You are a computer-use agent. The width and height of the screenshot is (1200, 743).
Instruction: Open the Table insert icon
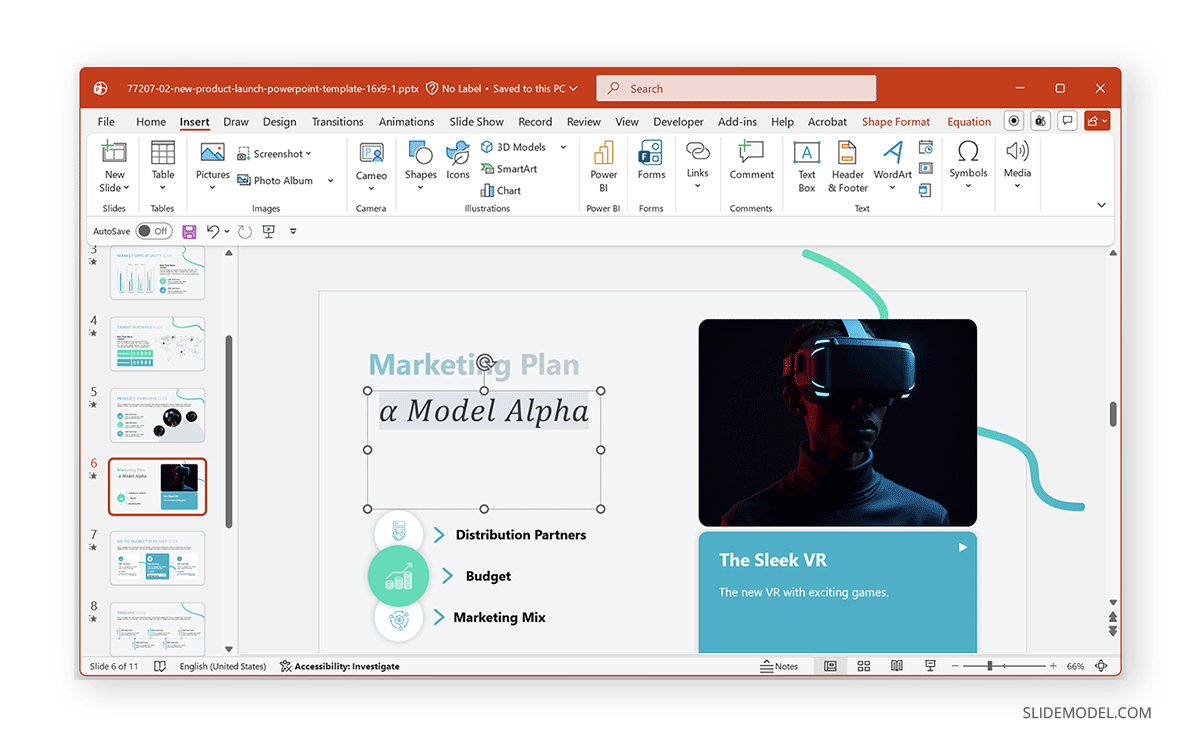[163, 153]
